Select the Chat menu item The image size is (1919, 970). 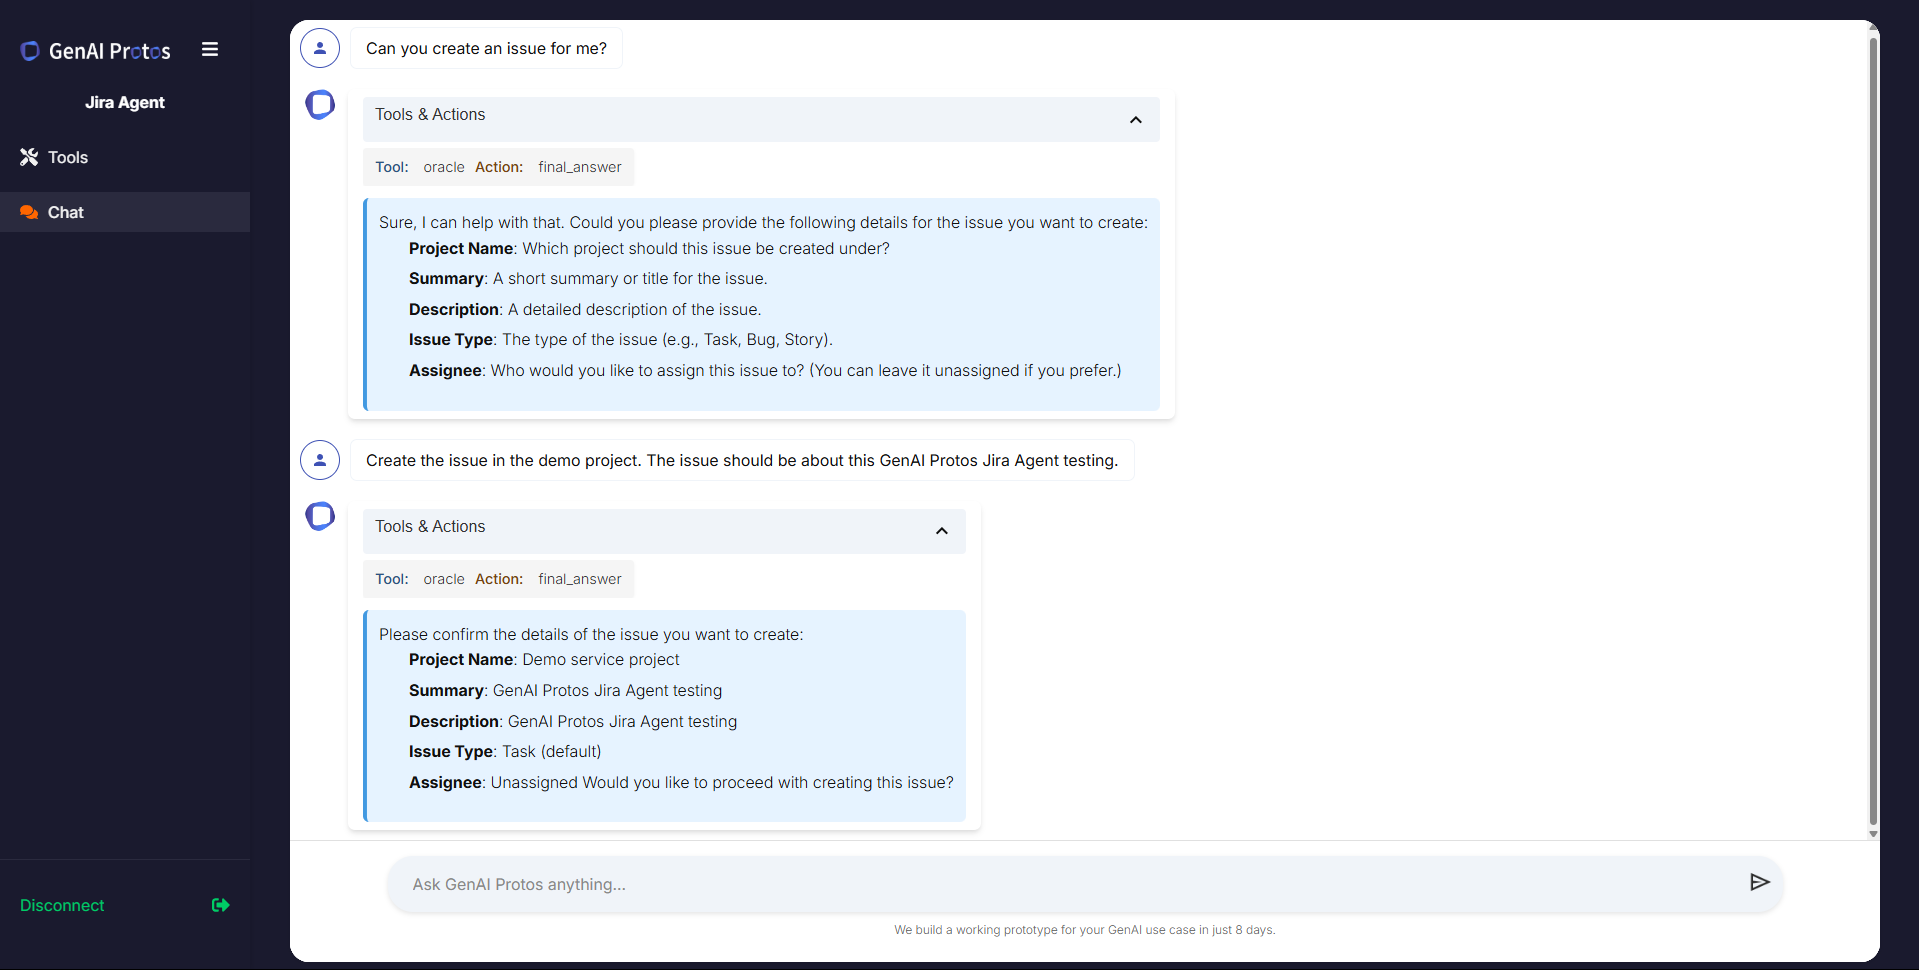pyautogui.click(x=125, y=212)
